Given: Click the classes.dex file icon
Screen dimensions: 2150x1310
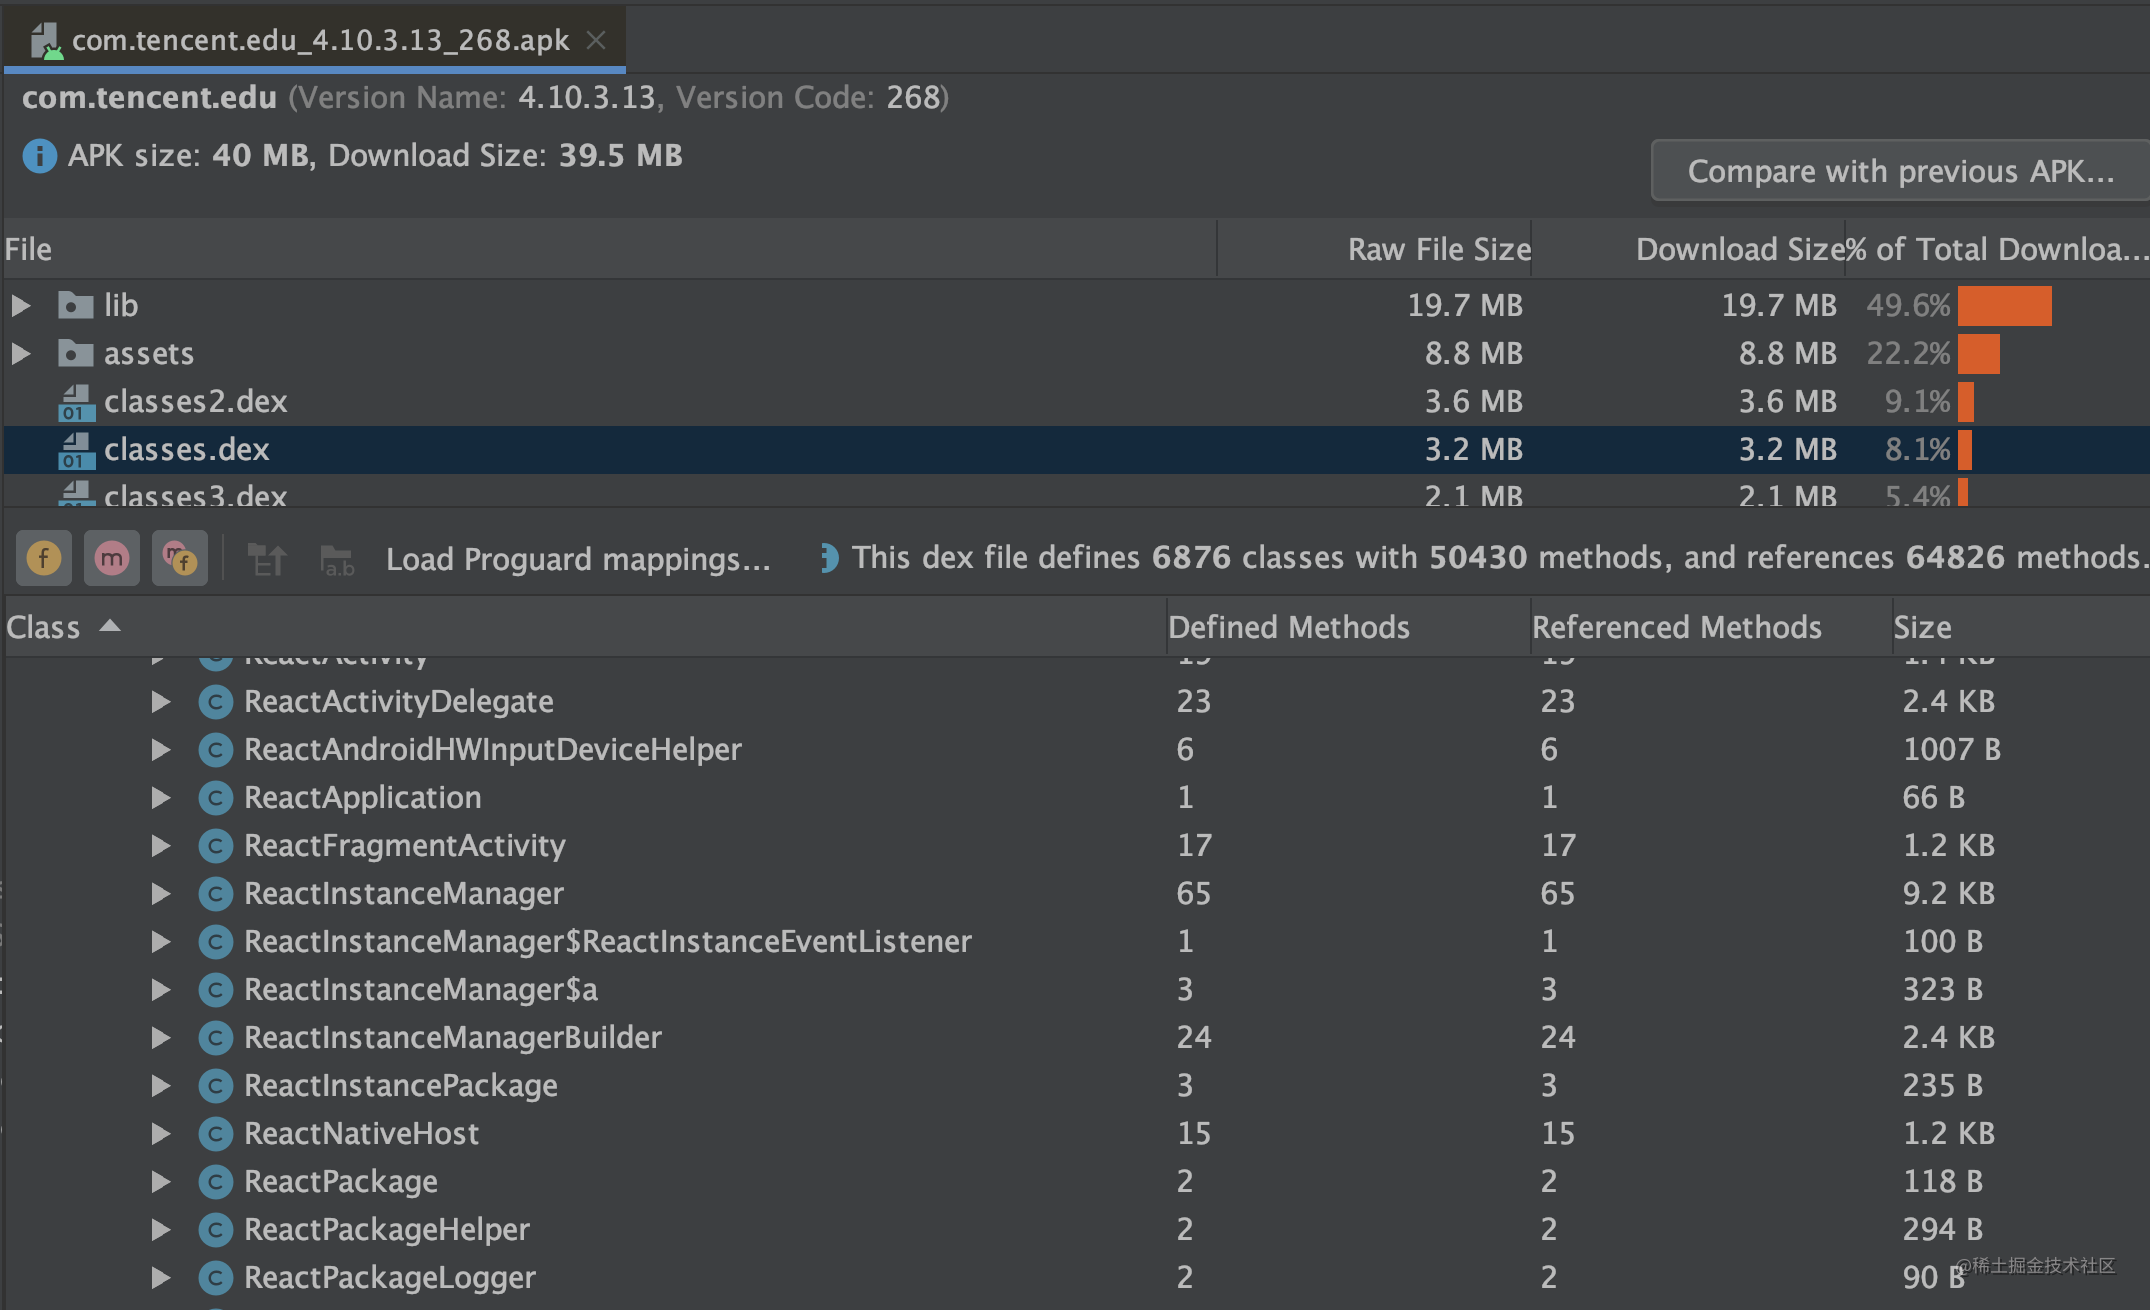Looking at the screenshot, I should point(76,450).
